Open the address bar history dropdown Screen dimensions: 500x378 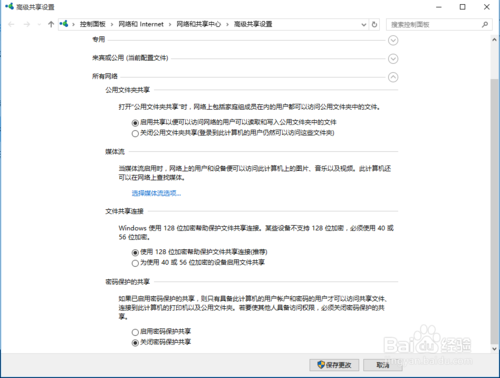(364, 24)
